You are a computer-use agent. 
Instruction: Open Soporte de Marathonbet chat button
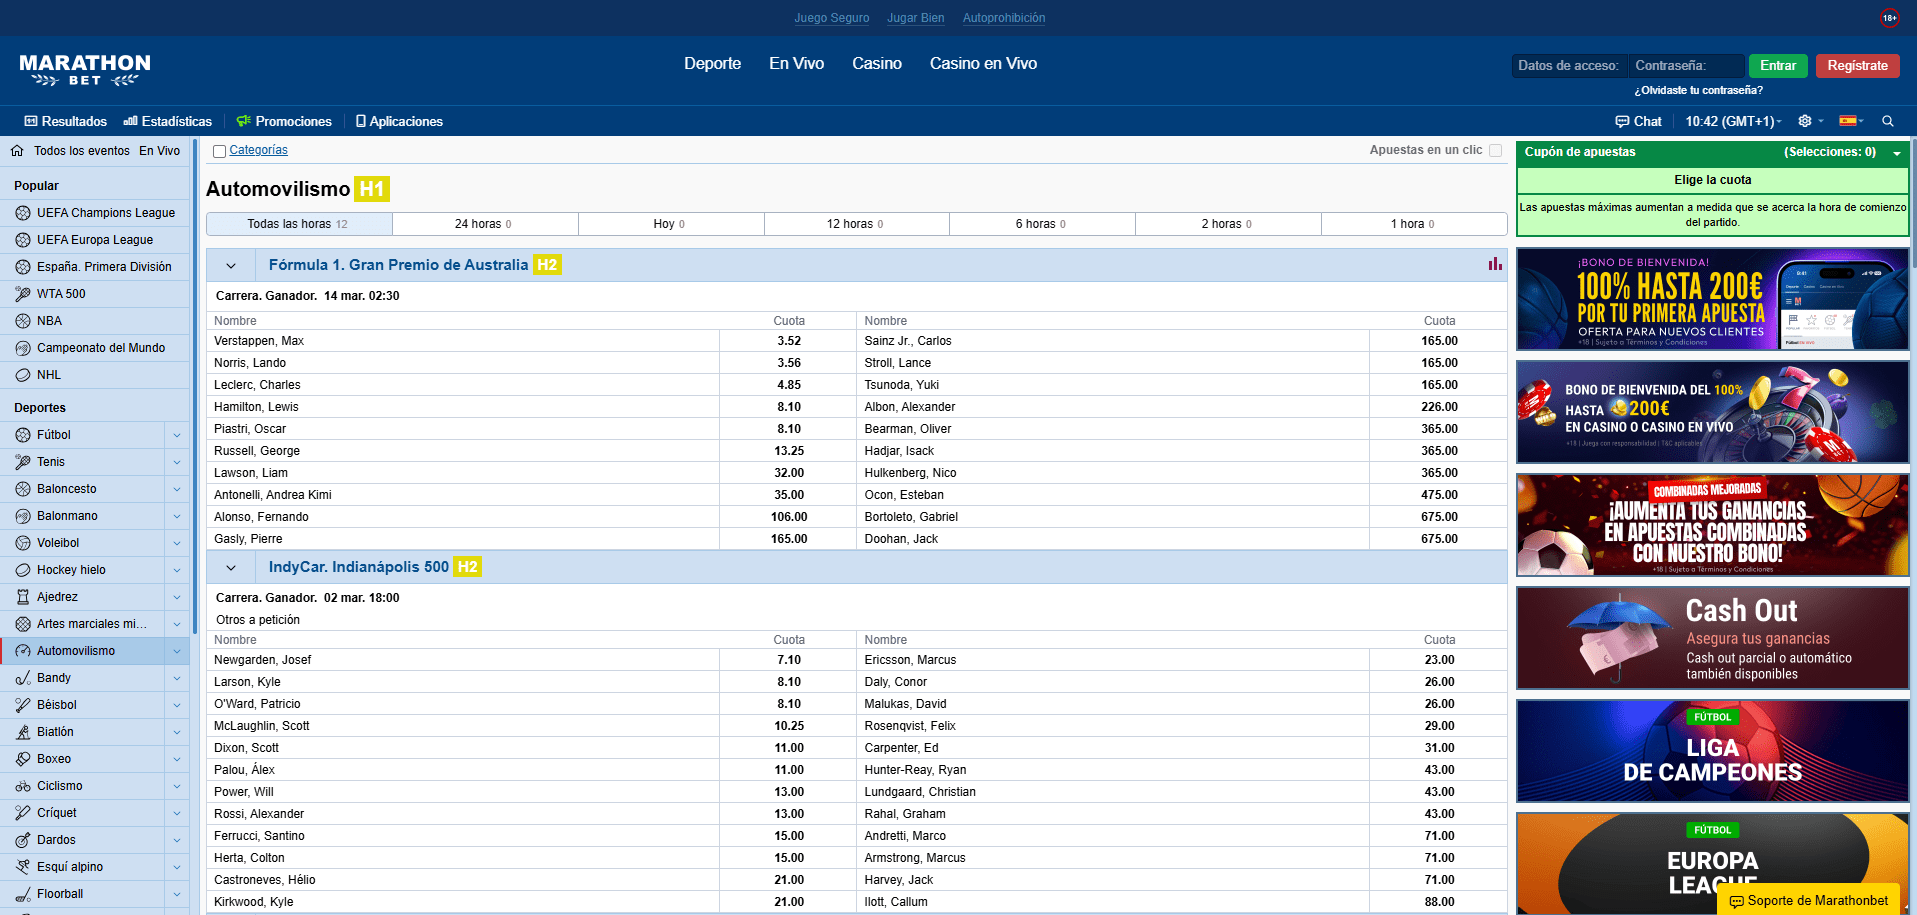pyautogui.click(x=1808, y=900)
